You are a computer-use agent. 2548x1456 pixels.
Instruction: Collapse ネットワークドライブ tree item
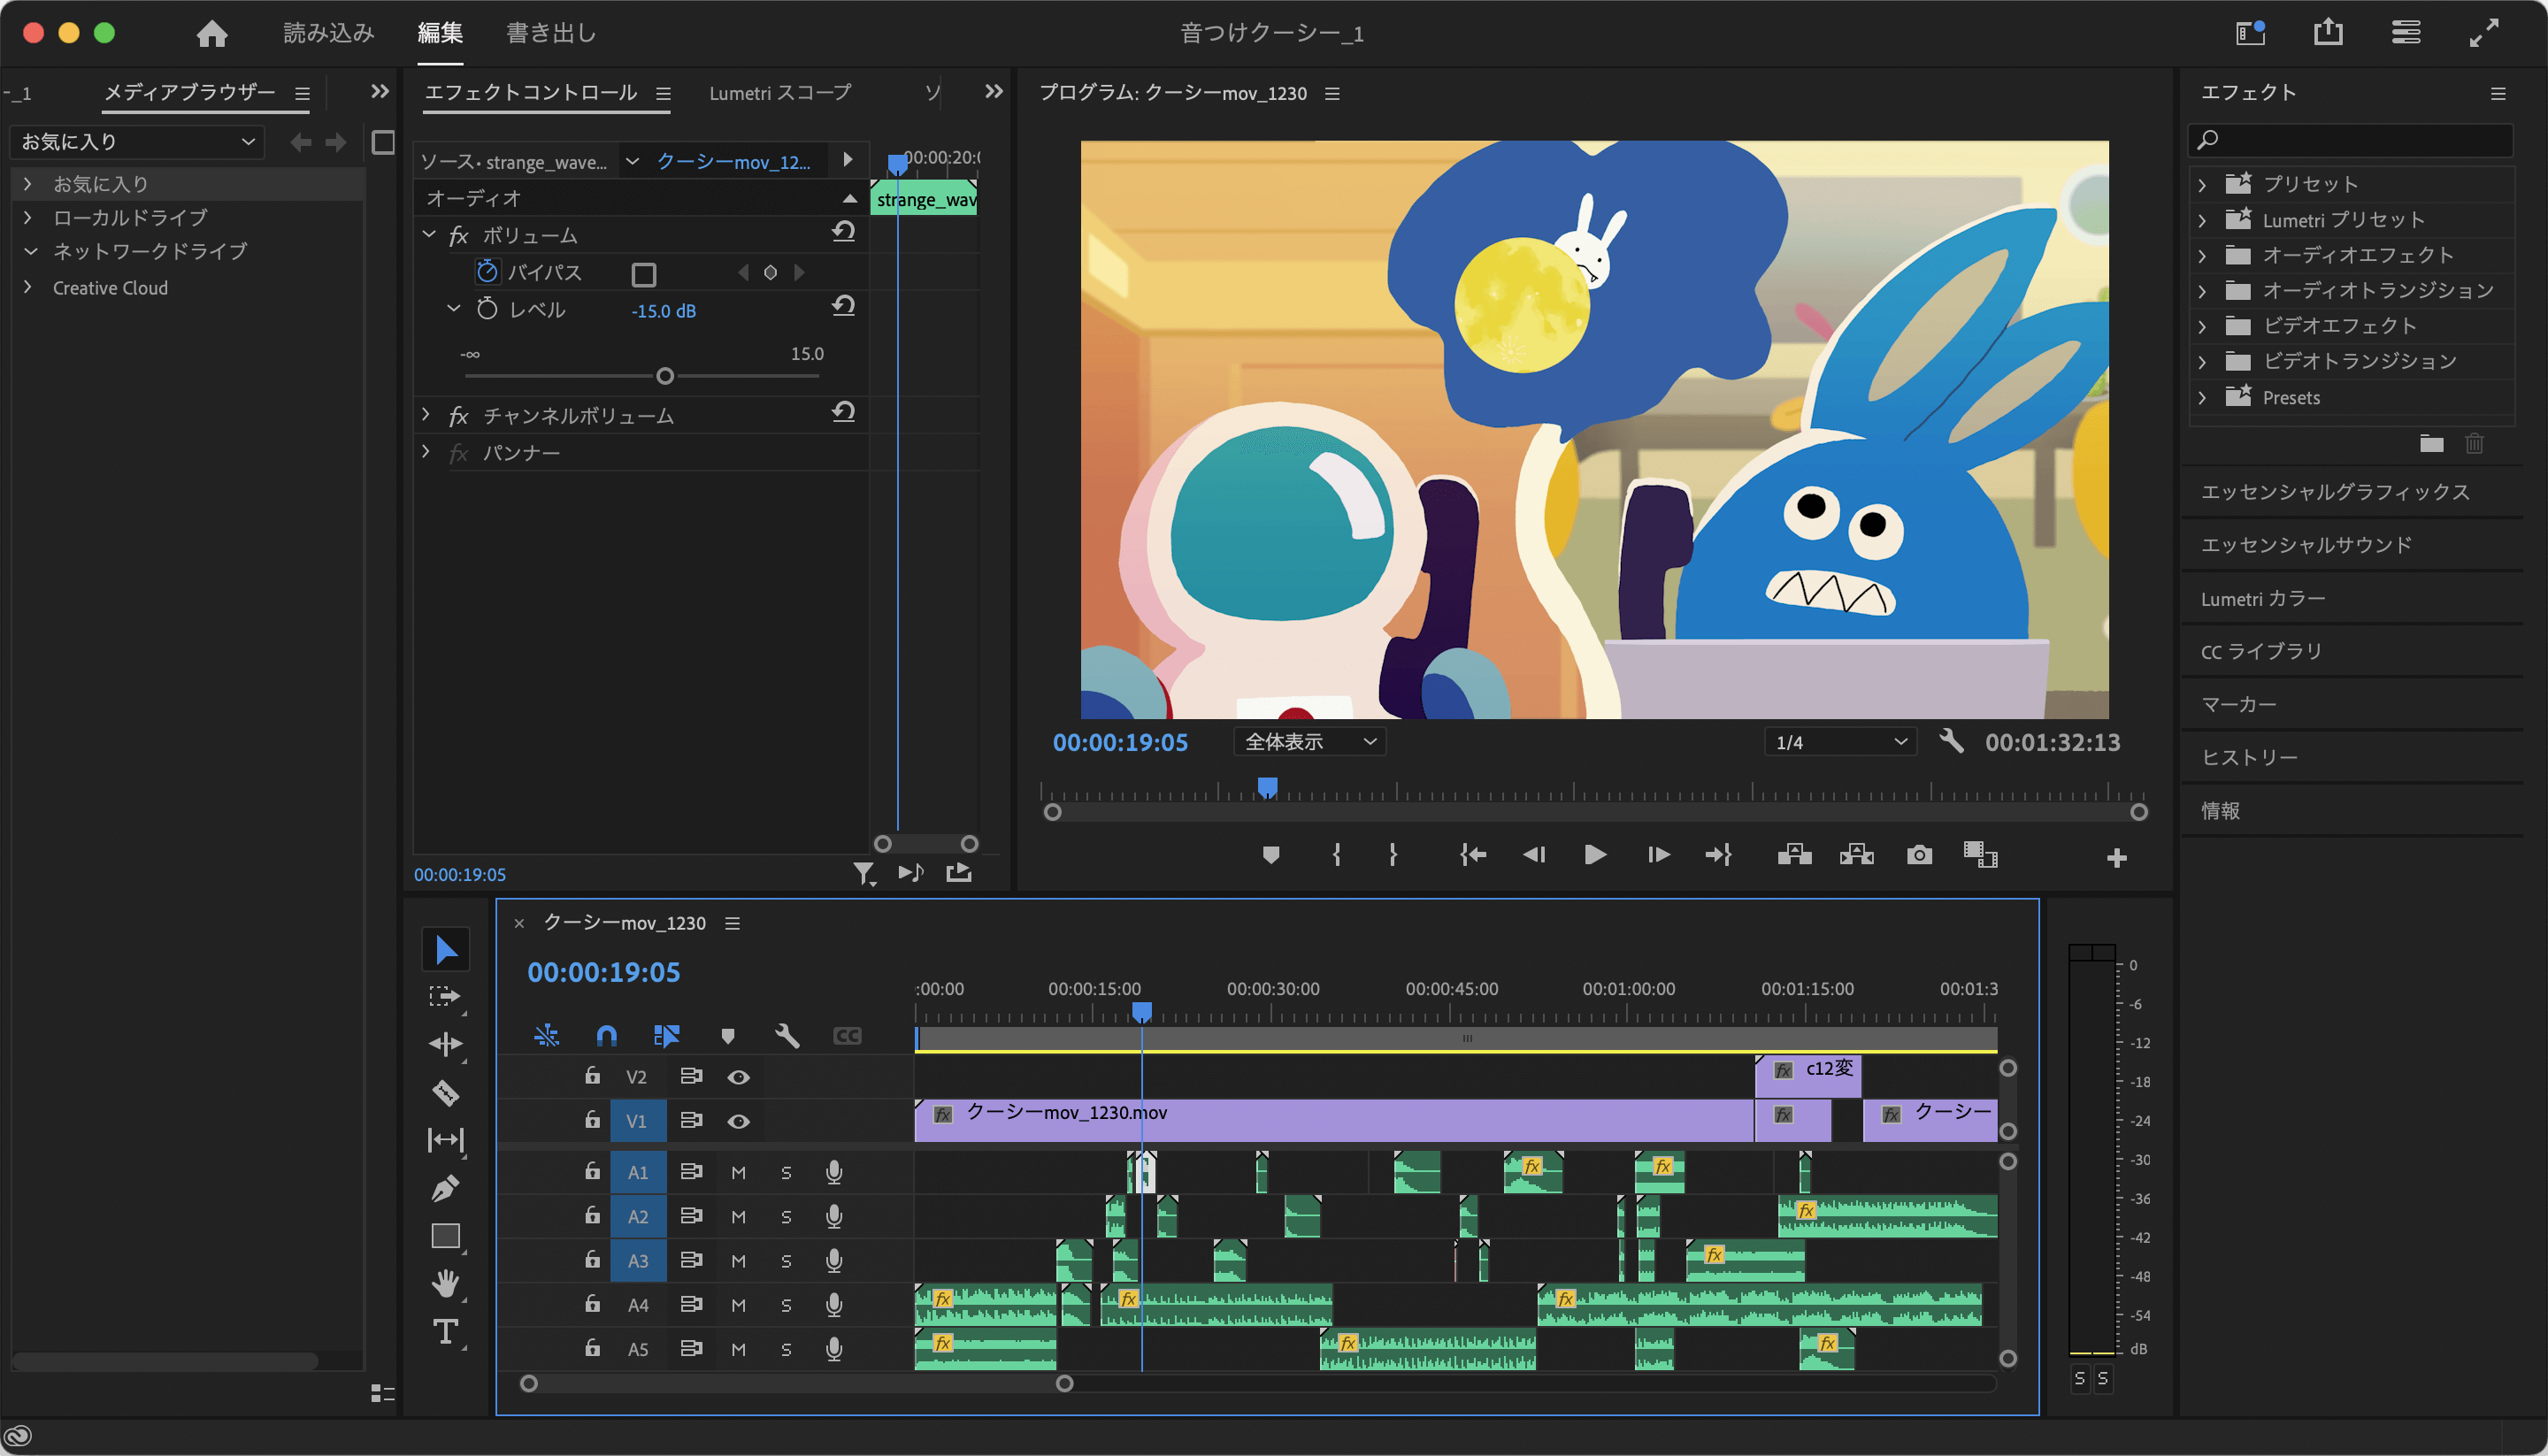[x=30, y=251]
